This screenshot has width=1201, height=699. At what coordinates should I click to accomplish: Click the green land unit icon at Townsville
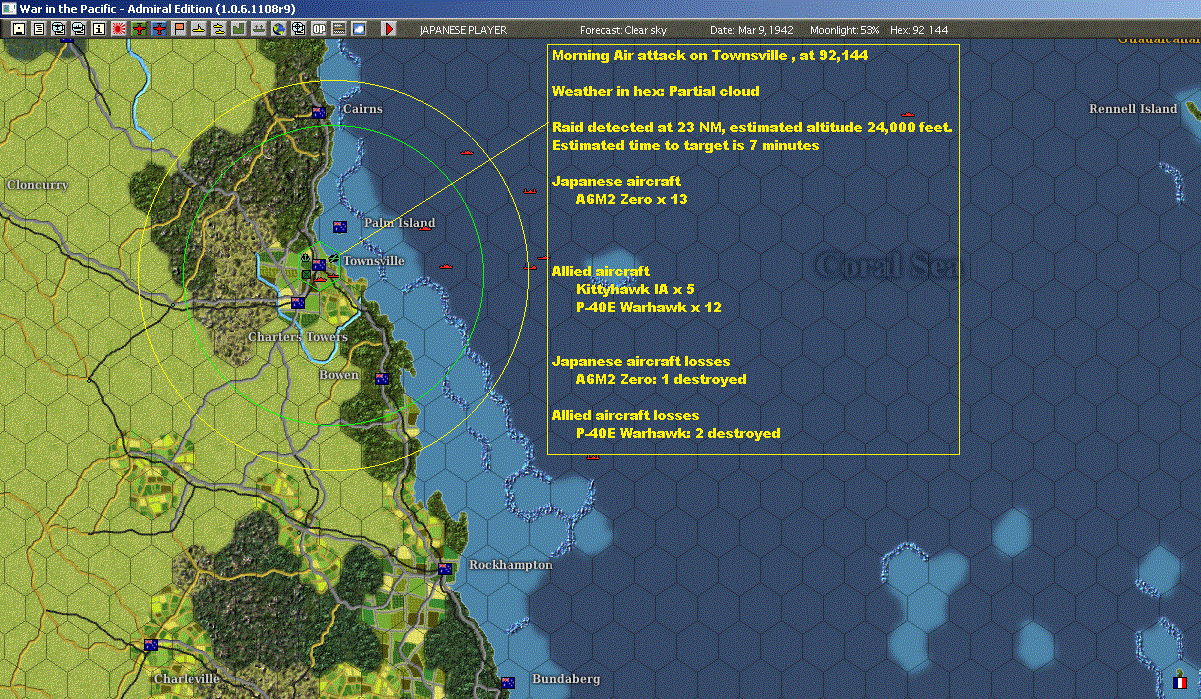point(306,274)
